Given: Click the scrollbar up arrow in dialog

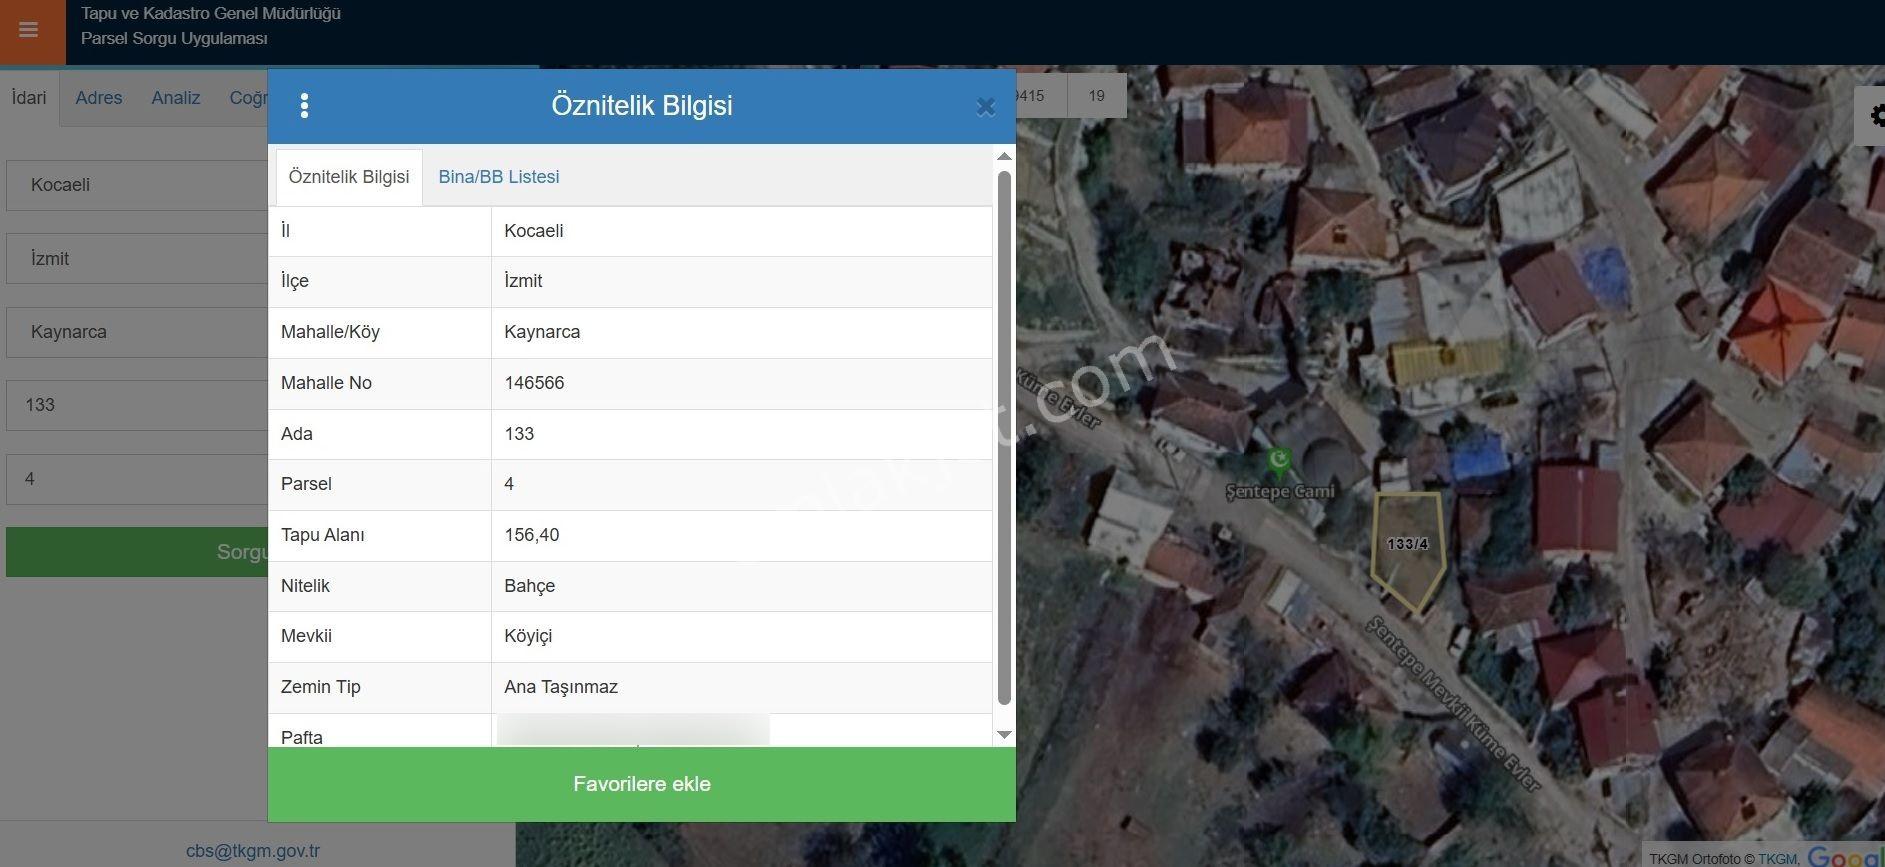Looking at the screenshot, I should click(1004, 157).
